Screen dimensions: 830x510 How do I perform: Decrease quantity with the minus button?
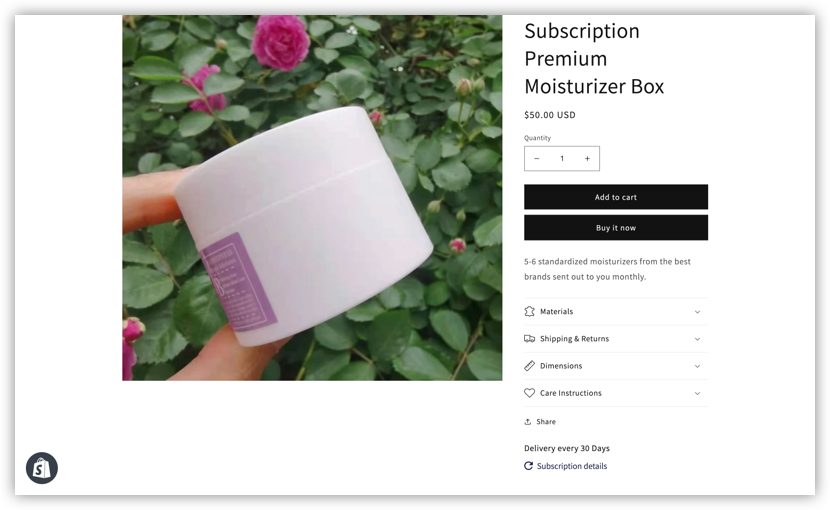point(537,158)
